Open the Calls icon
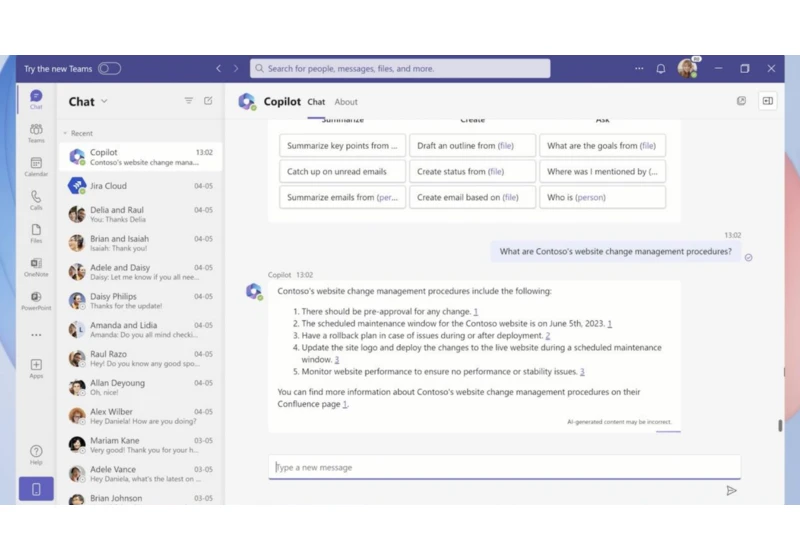Viewport: 800px width, 560px height. 36,200
